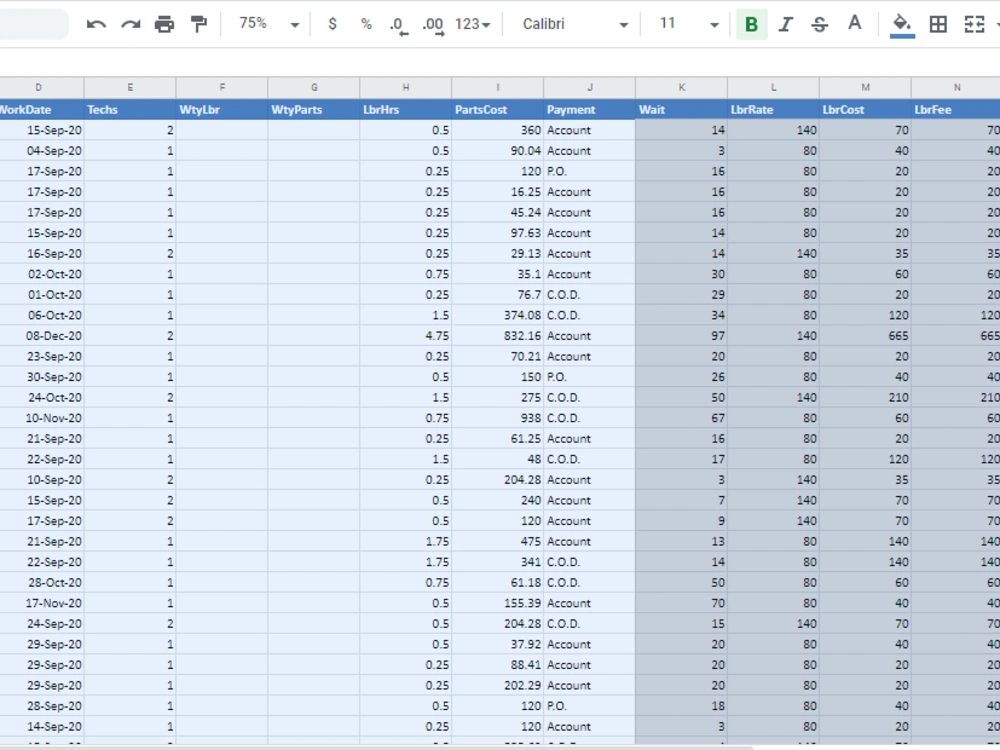
Task: Click the LbrCost header cell
Action: pyautogui.click(x=865, y=110)
